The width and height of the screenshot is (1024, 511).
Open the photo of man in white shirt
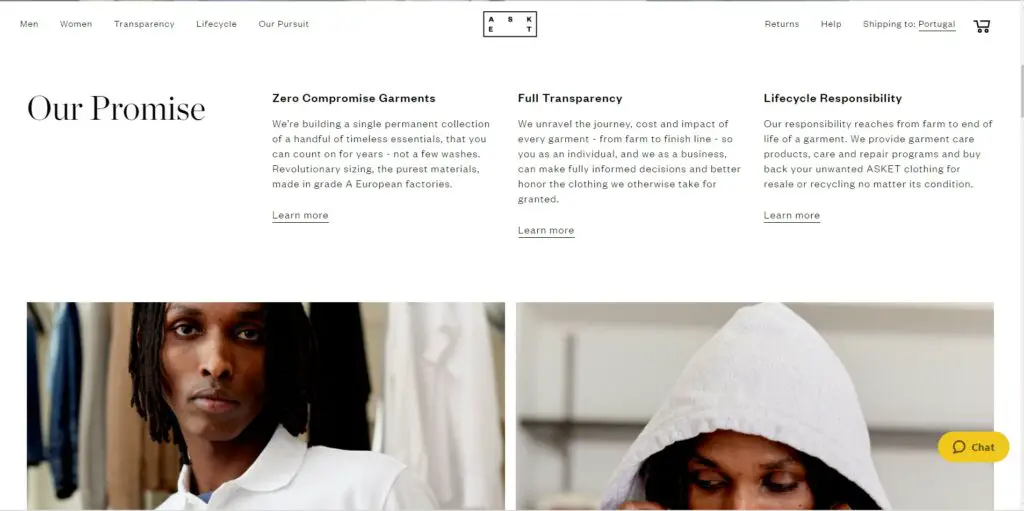tap(266, 406)
